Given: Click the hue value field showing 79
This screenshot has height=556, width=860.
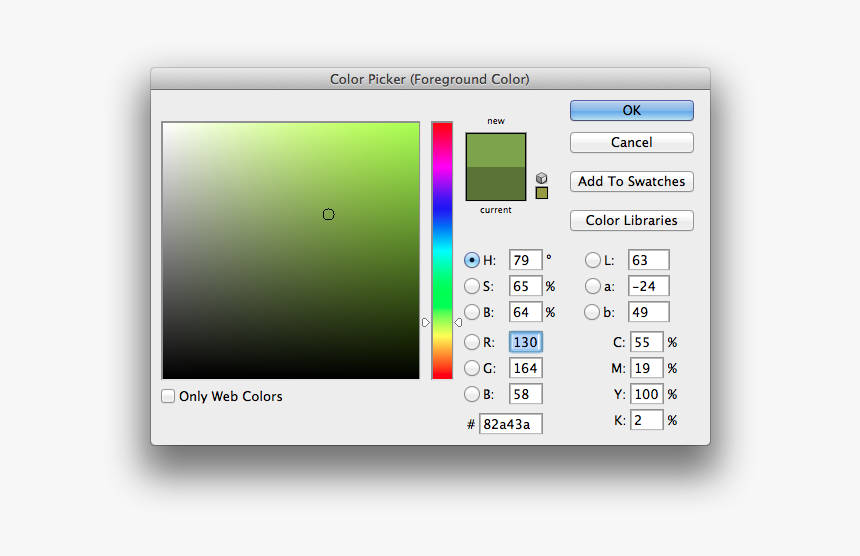Looking at the screenshot, I should coord(525,260).
